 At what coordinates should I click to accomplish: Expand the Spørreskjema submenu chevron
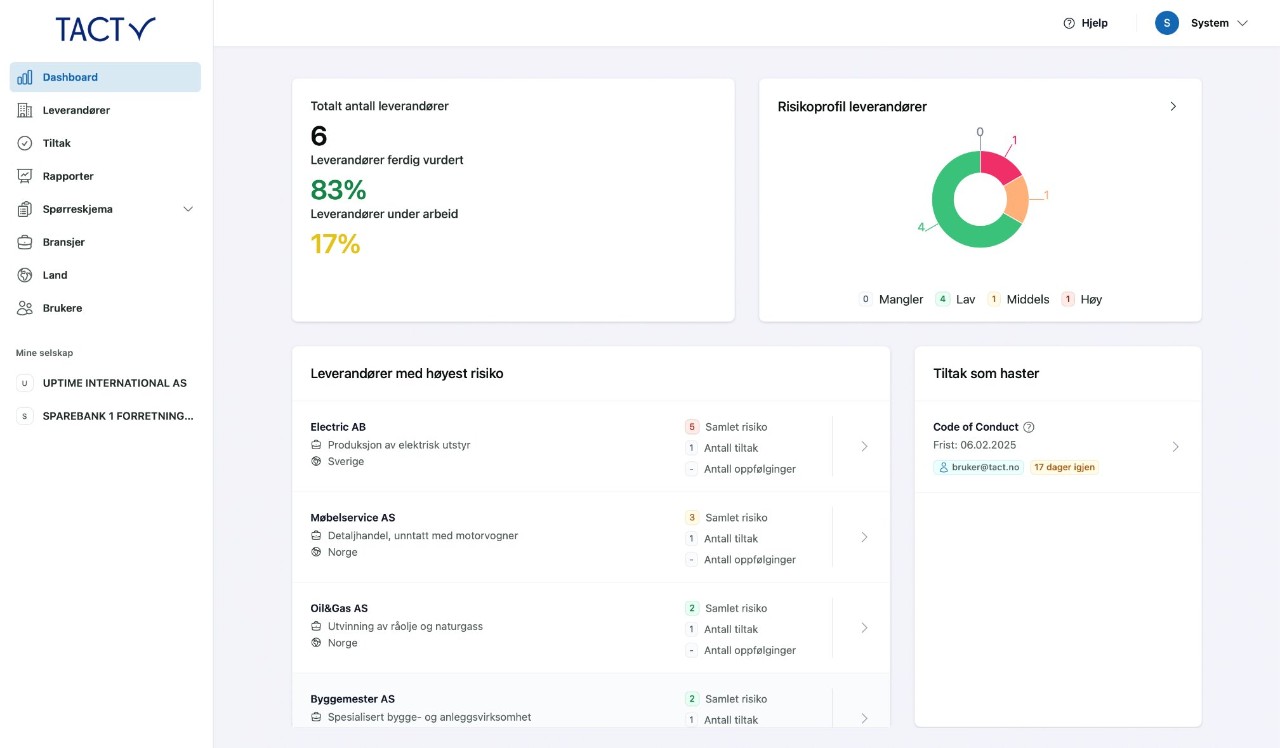(188, 209)
